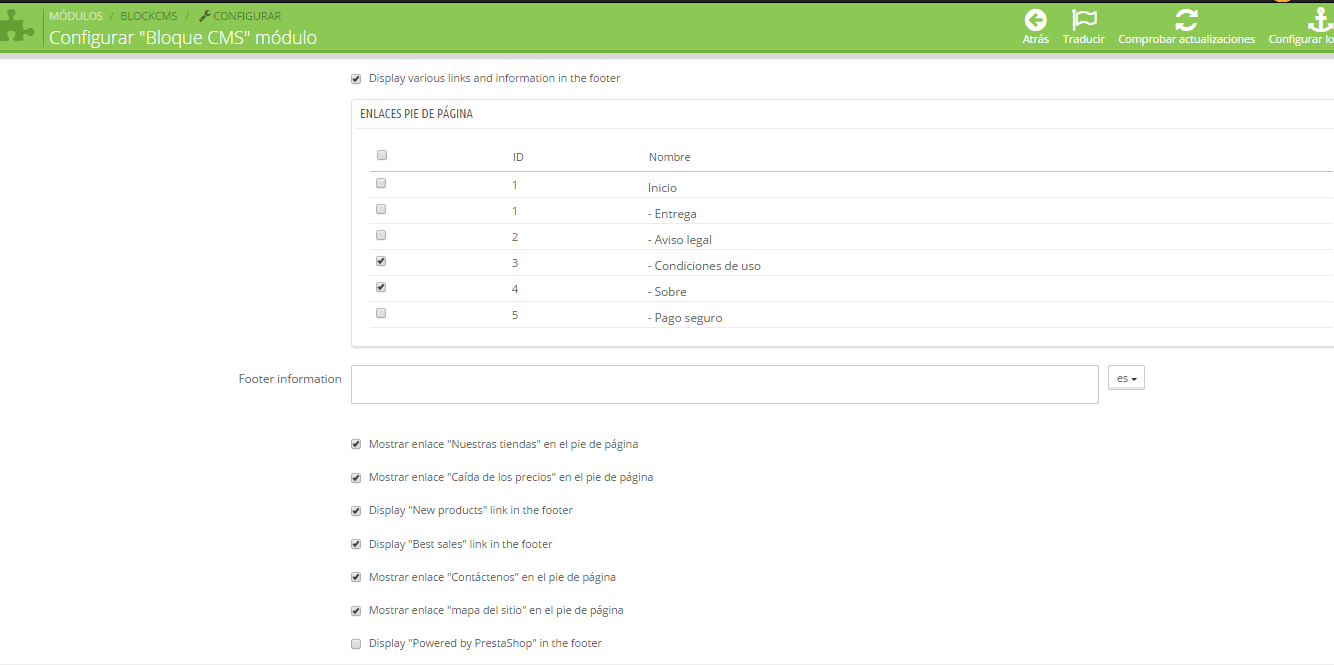Screen dimensions: 1334x665
Task: Uncheck Display 'Best sales' link checkbox
Action: (x=356, y=545)
